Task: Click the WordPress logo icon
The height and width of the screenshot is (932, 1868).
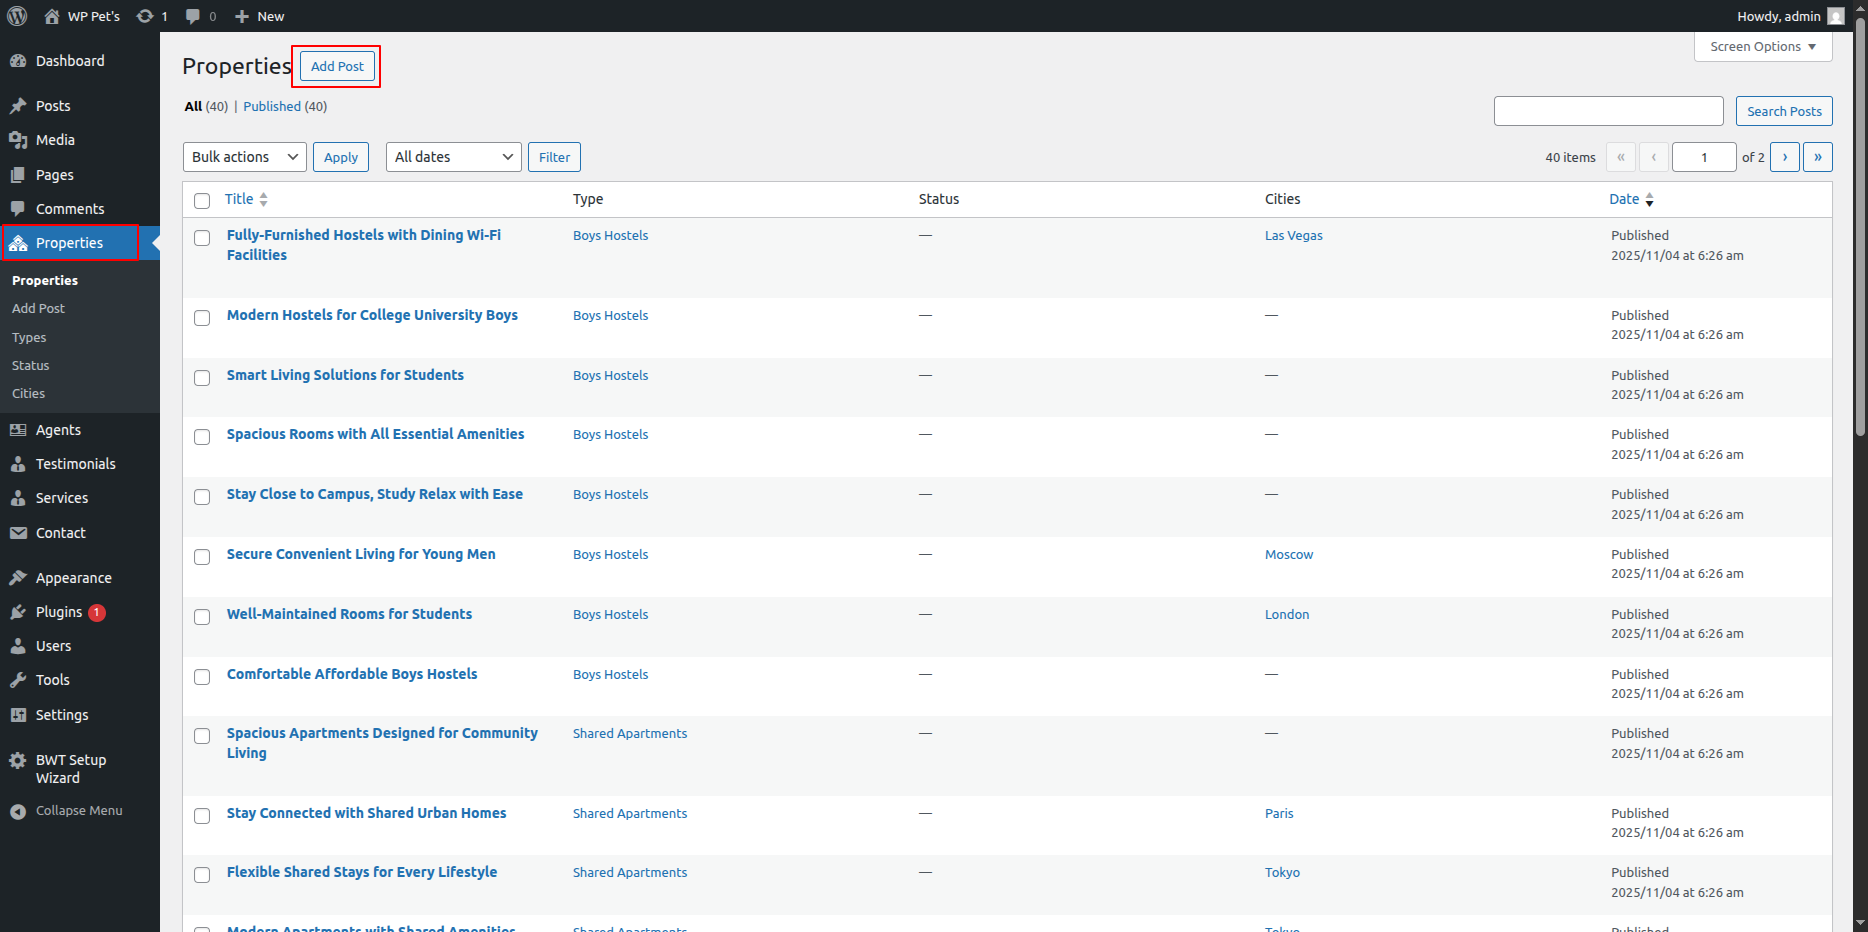Action: [x=17, y=16]
